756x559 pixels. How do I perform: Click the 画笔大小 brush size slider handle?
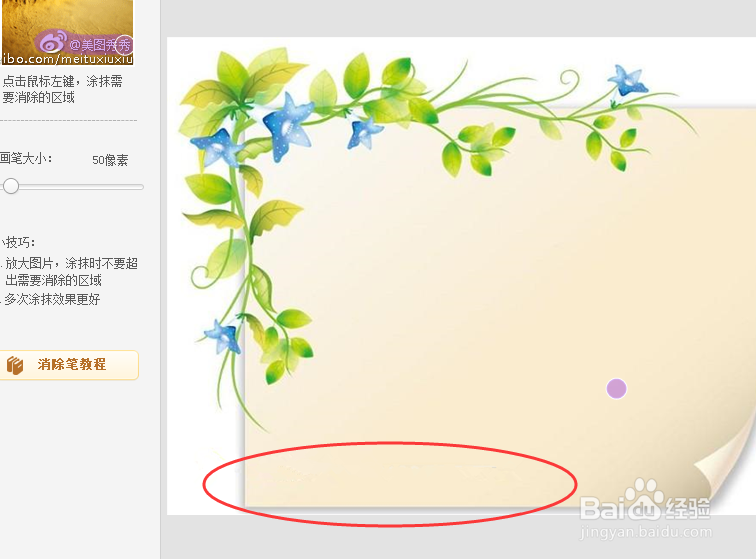click(11, 186)
